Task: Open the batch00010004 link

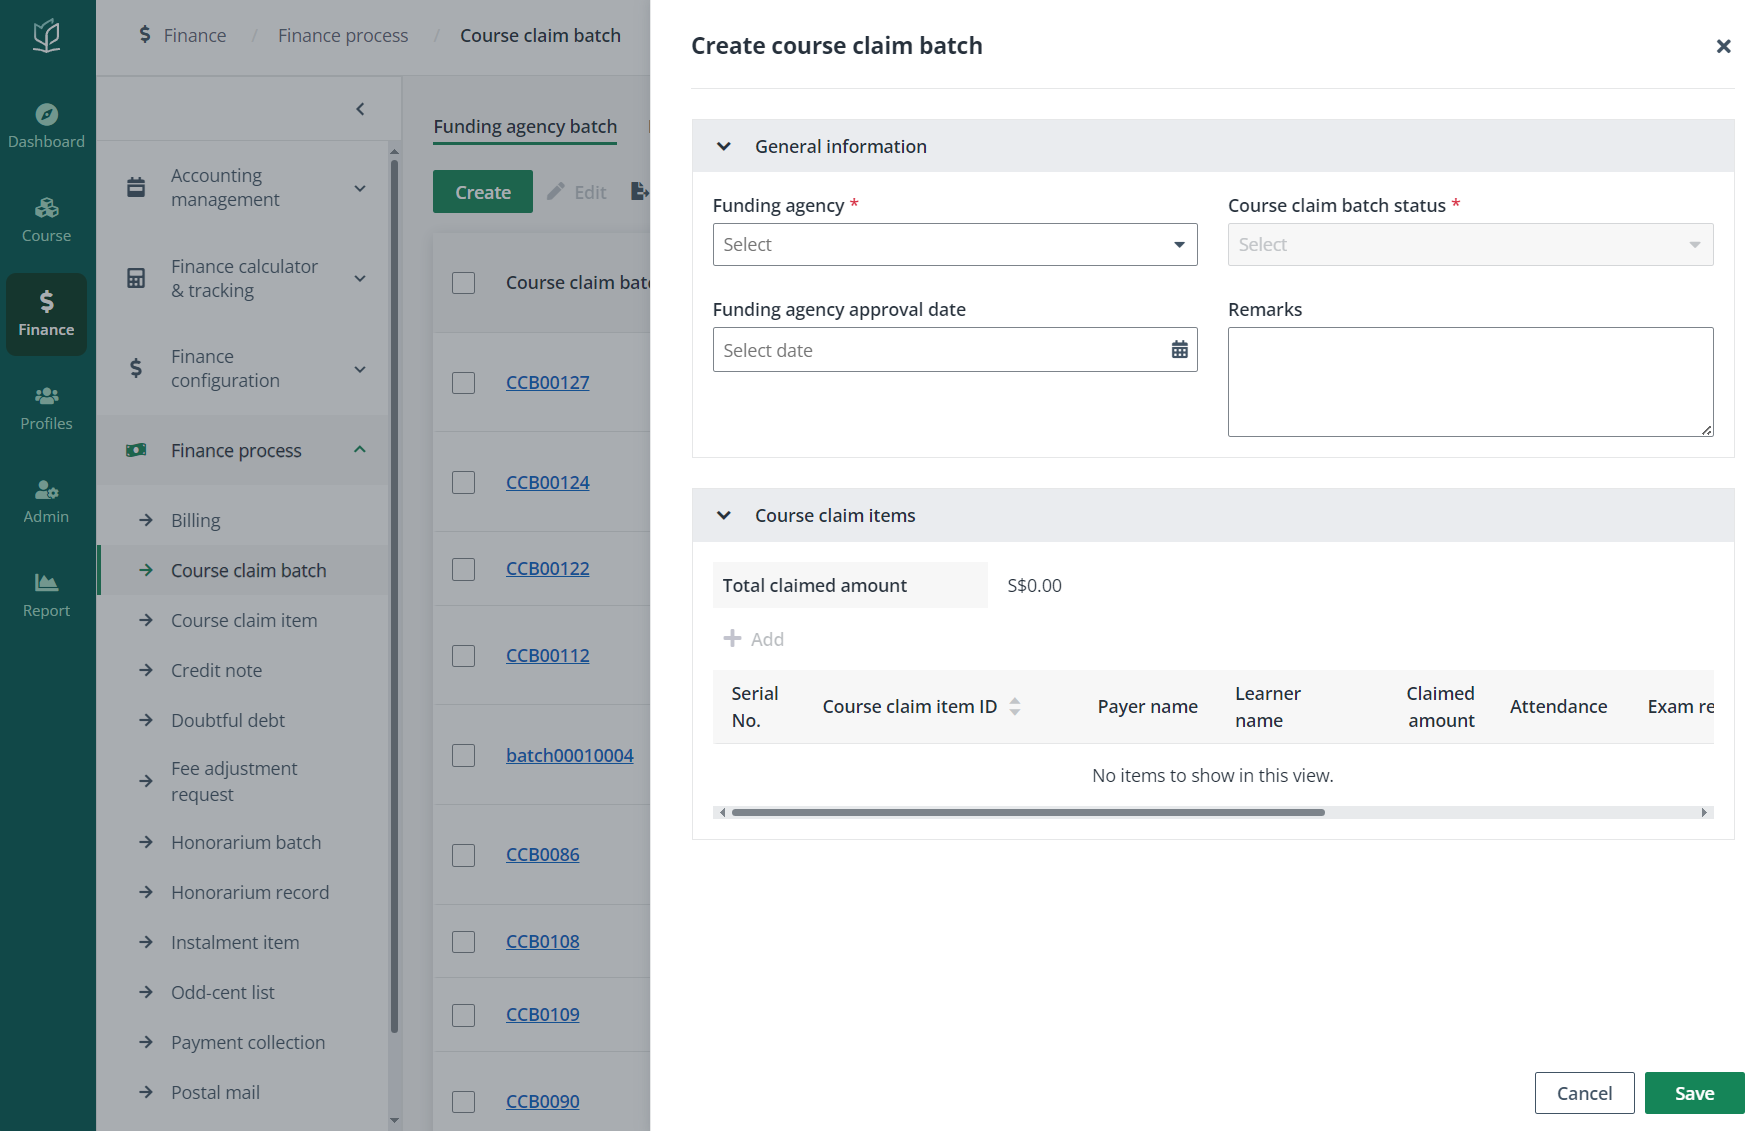Action: (570, 755)
